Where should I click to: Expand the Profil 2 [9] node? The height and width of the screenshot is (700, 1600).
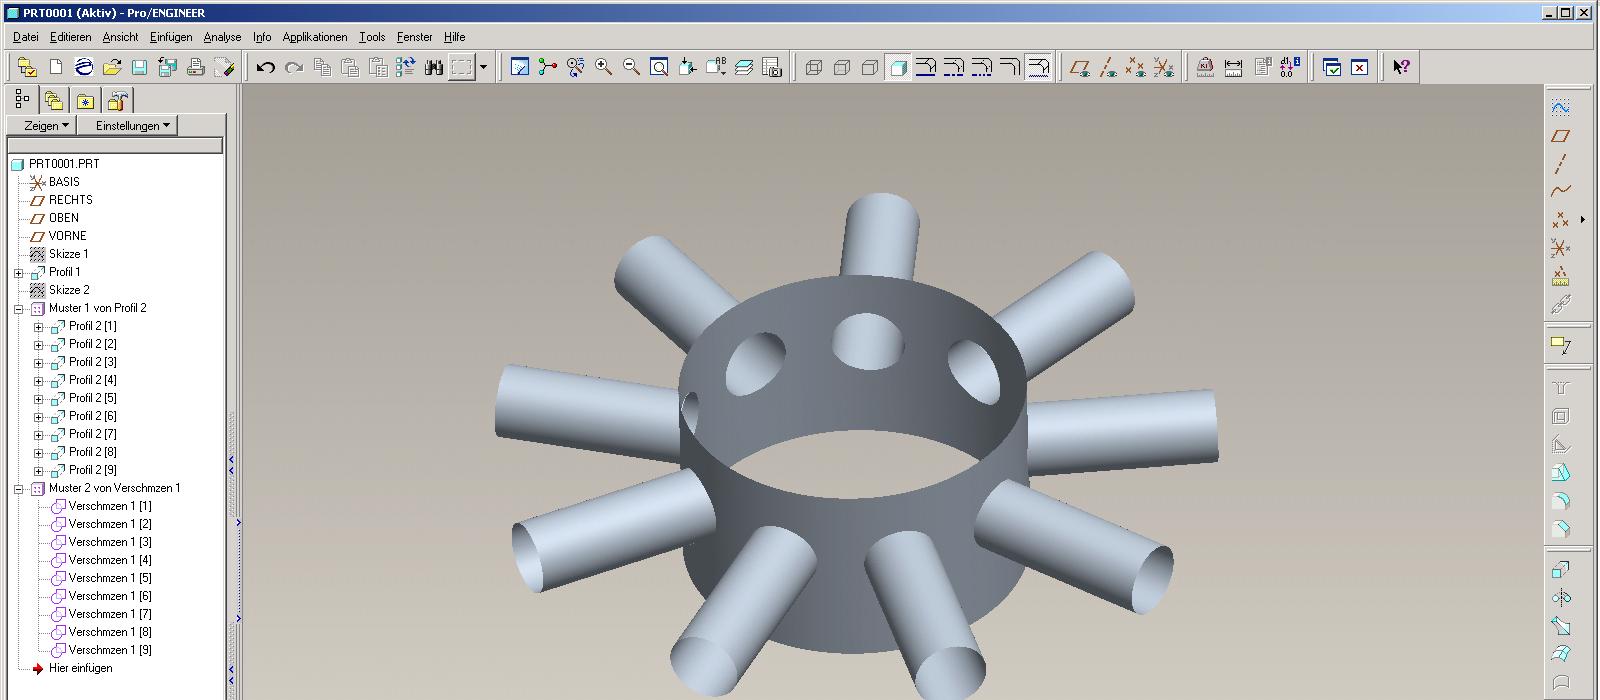[39, 470]
